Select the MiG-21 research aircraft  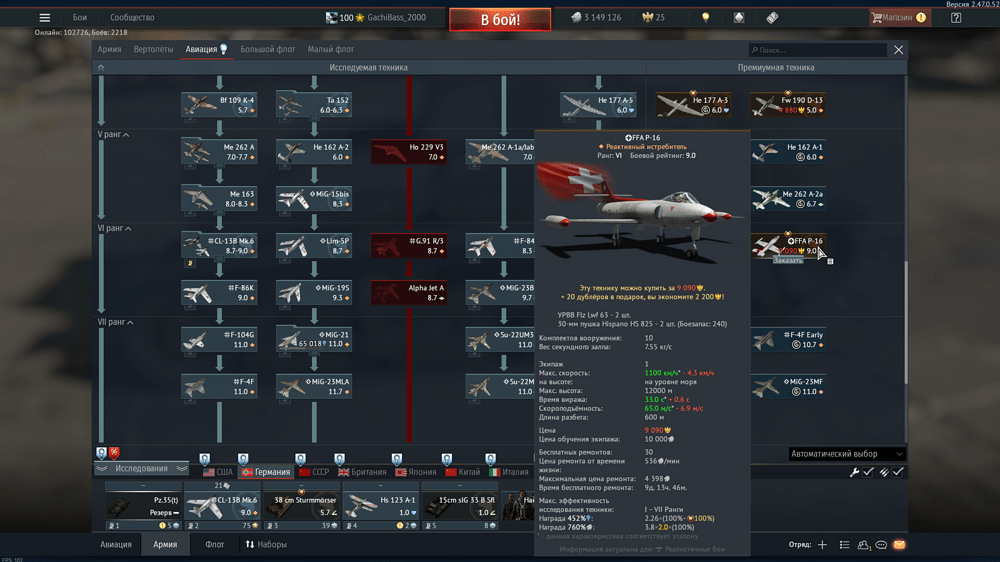click(314, 339)
